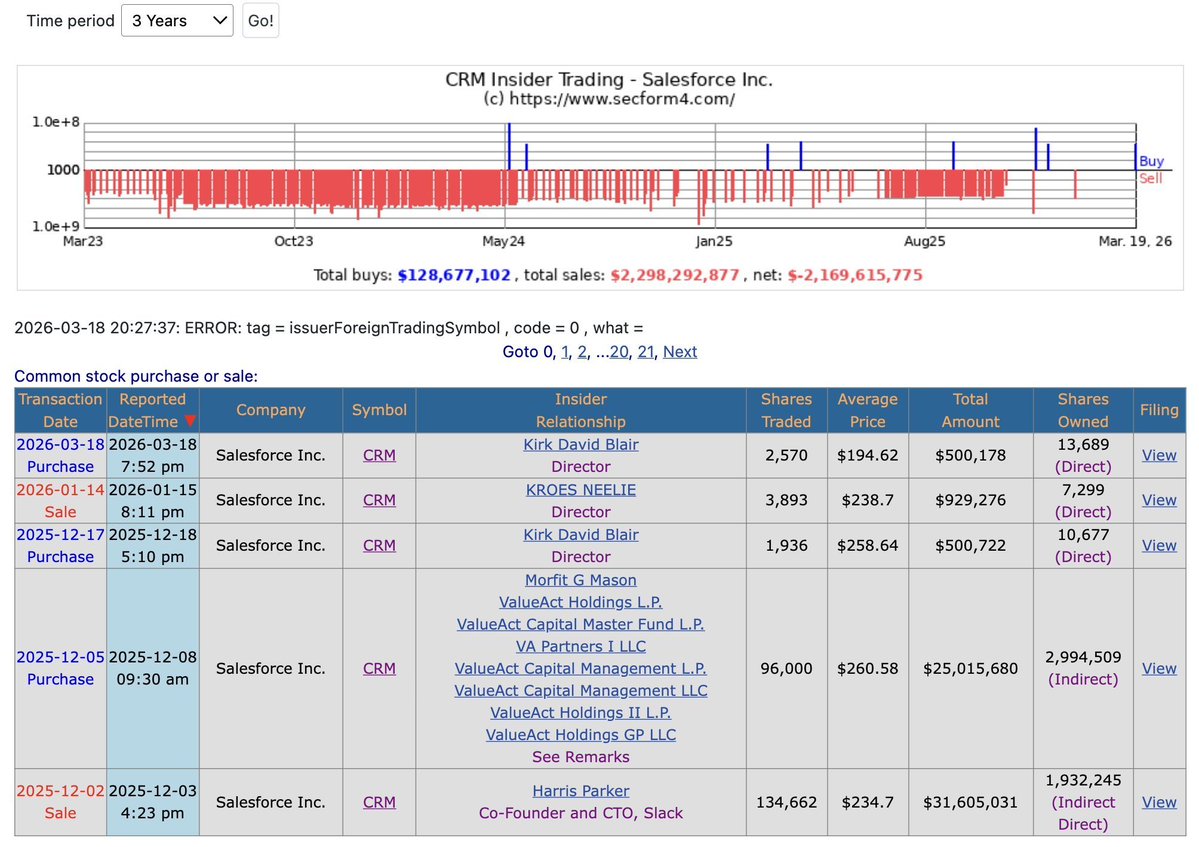1199x847 pixels.
Task: Open ValueAct Capital Management L.P. link
Action: [x=580, y=668]
